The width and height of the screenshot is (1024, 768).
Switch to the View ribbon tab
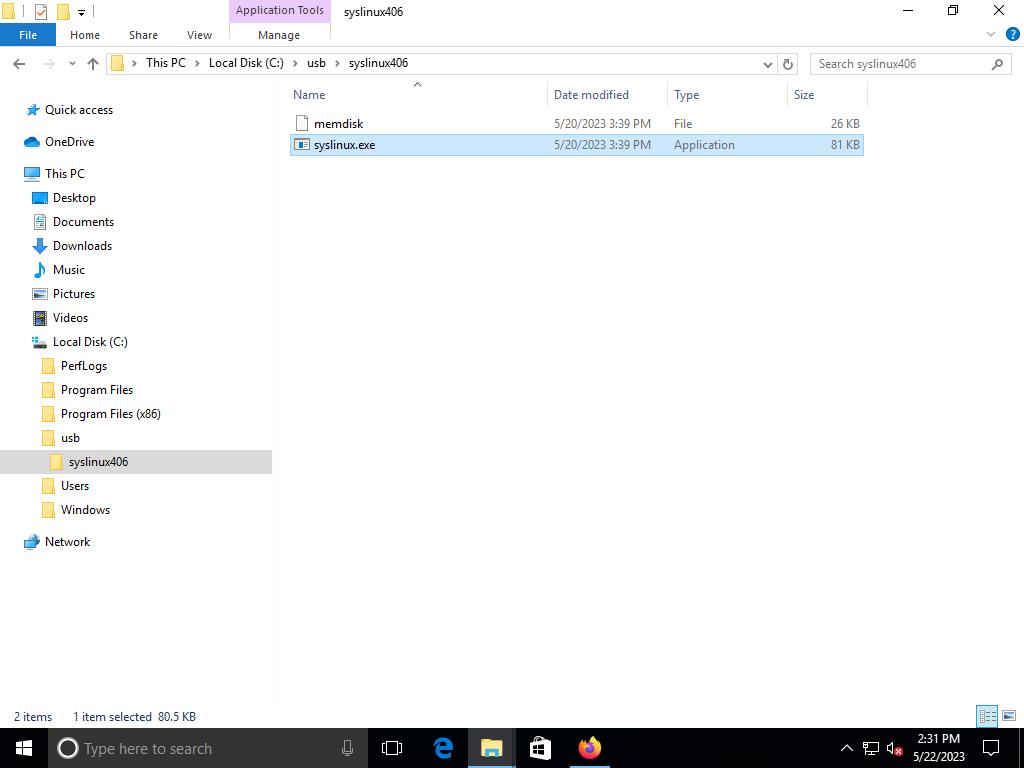199,35
